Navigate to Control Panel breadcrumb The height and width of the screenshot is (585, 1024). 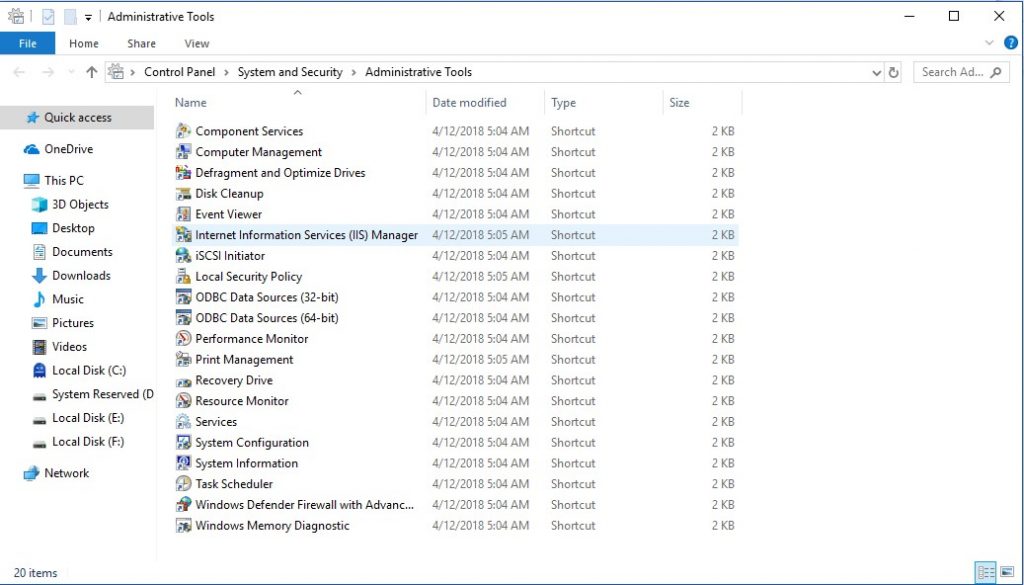180,72
